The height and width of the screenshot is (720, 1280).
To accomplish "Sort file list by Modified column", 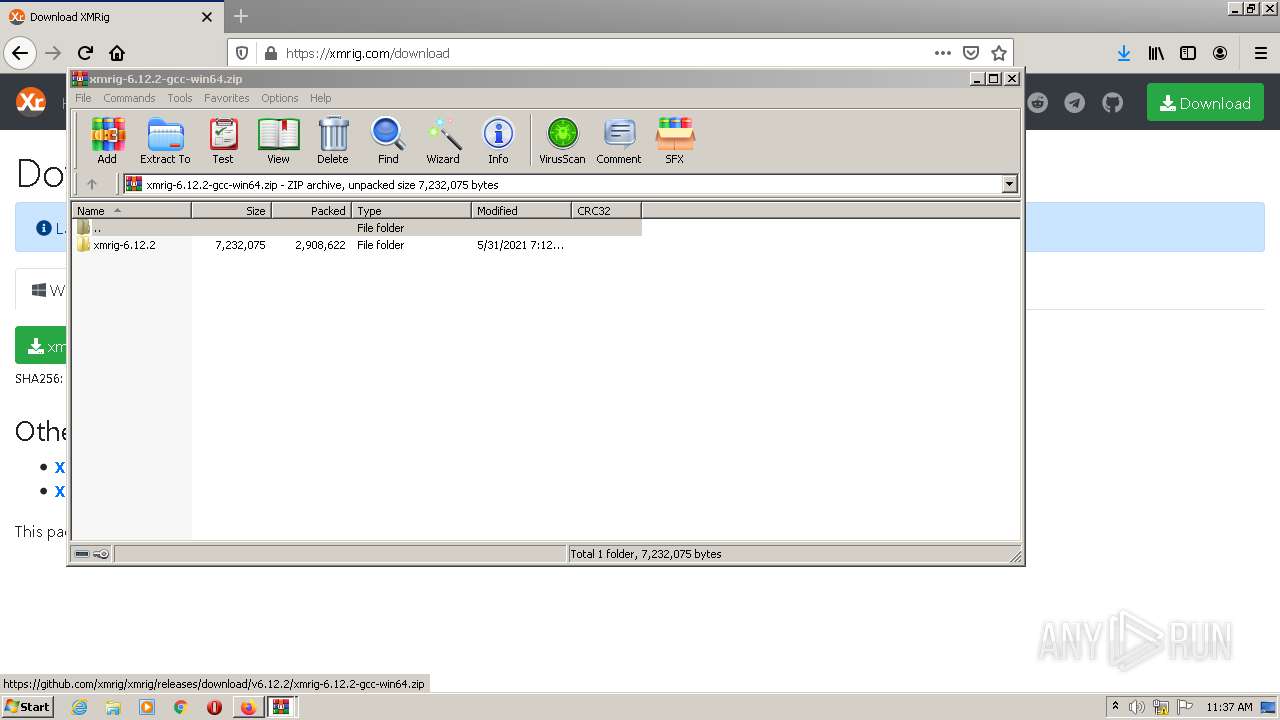I will click(521, 211).
